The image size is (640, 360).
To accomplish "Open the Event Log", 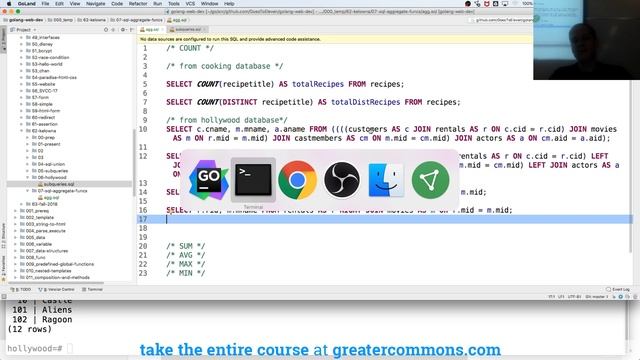I will point(618,289).
